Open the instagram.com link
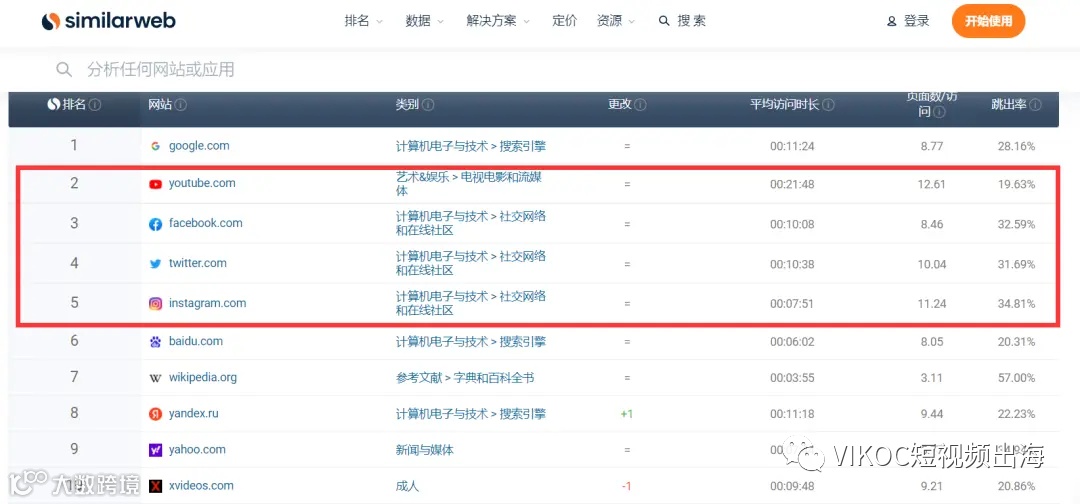 tap(207, 303)
